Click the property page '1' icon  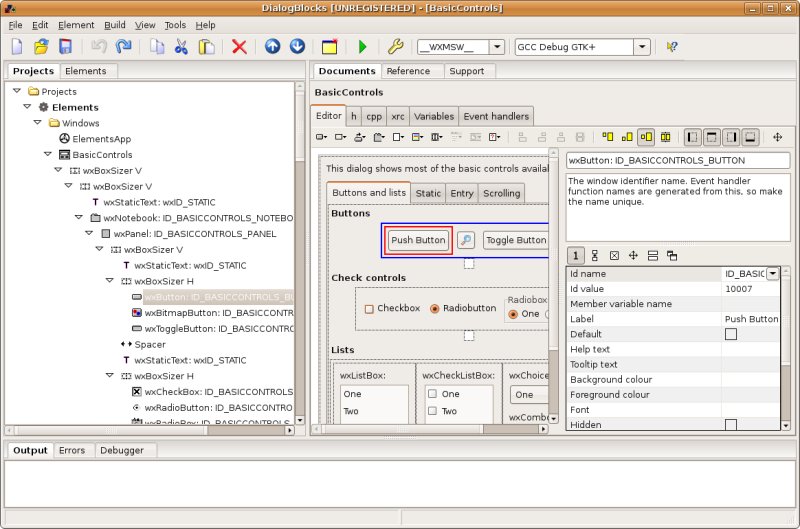[x=576, y=256]
